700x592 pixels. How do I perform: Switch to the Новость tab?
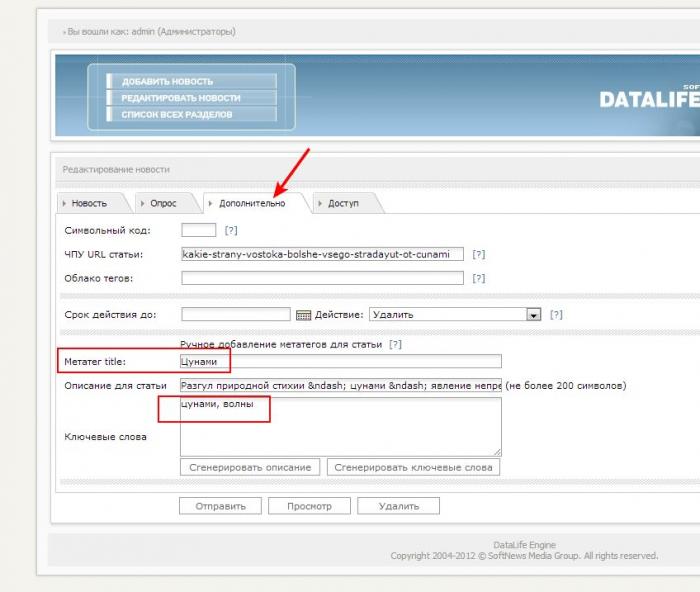tap(89, 203)
